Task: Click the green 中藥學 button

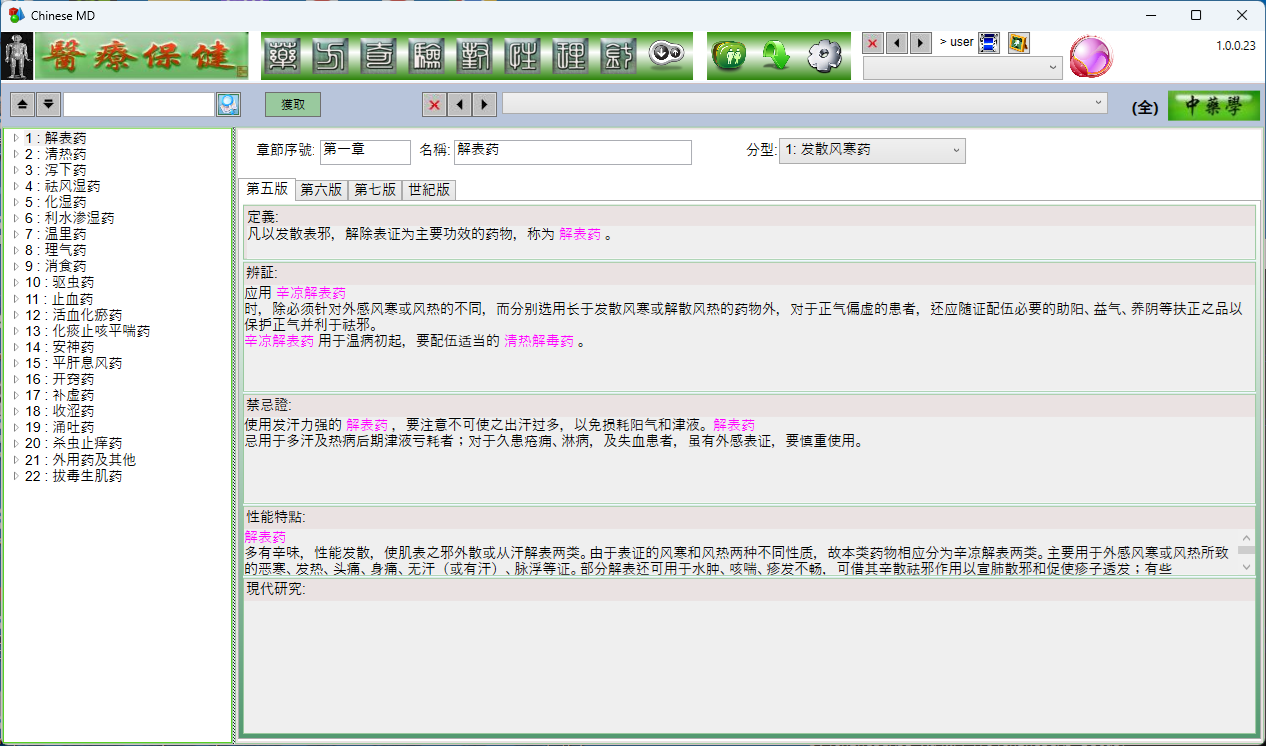Action: pos(1213,106)
